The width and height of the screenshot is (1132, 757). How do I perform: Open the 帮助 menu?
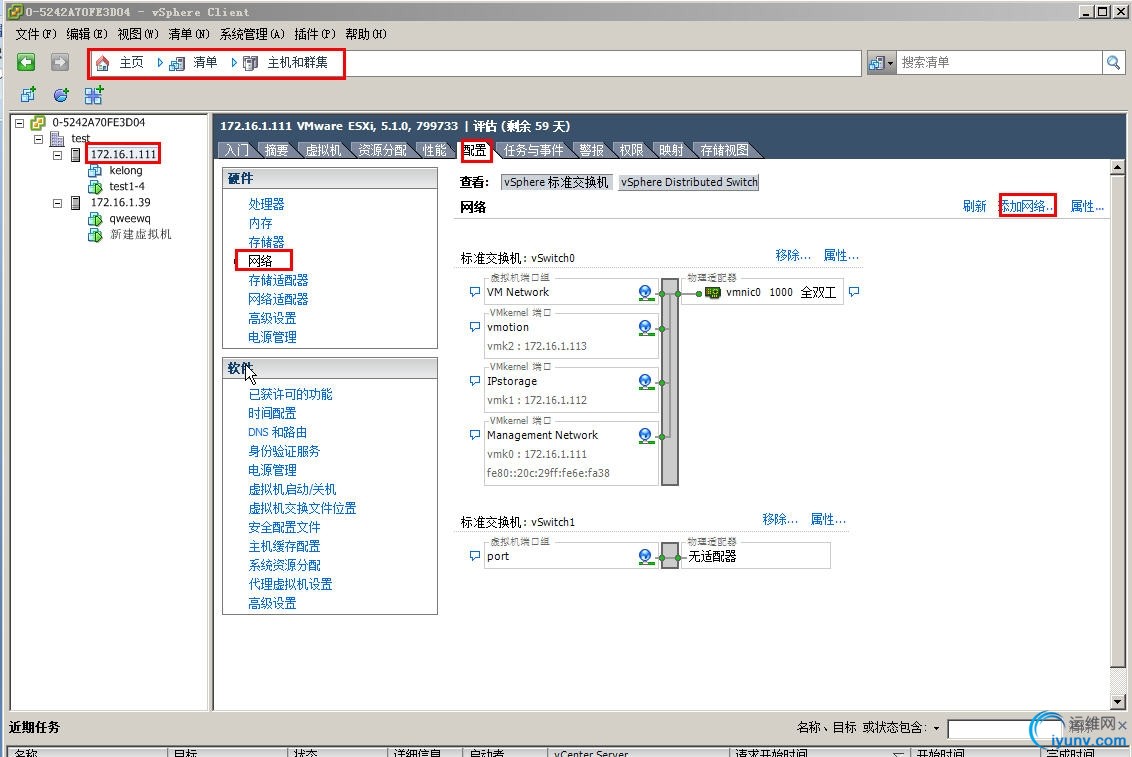point(365,34)
